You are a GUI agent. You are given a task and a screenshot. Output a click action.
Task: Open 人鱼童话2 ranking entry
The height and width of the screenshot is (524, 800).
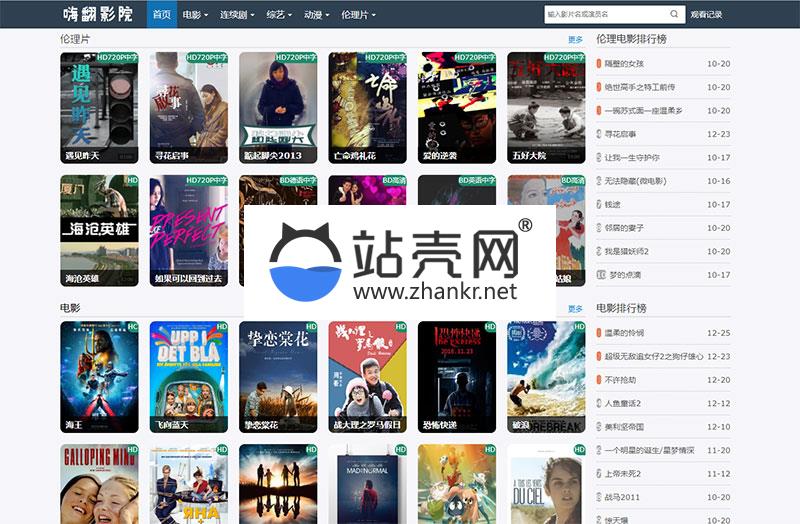[x=622, y=404]
